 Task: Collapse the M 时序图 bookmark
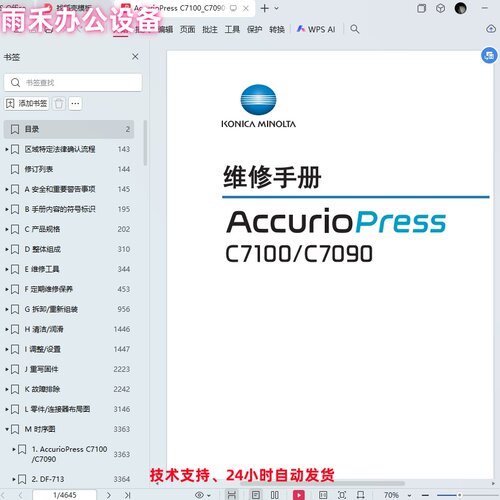click(x=7, y=429)
